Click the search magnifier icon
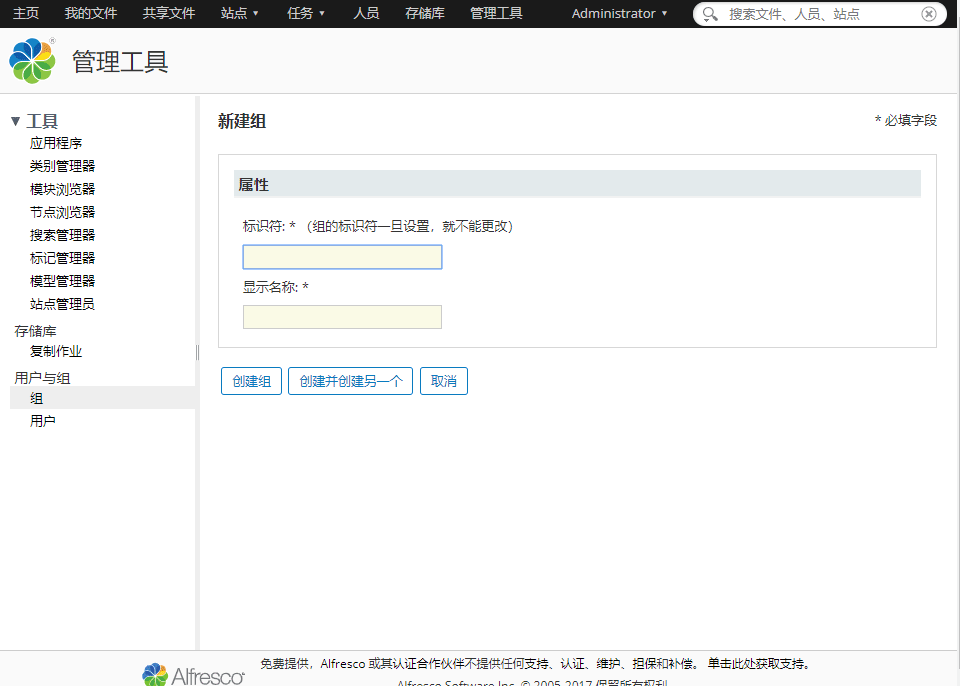The image size is (960, 686). [710, 14]
